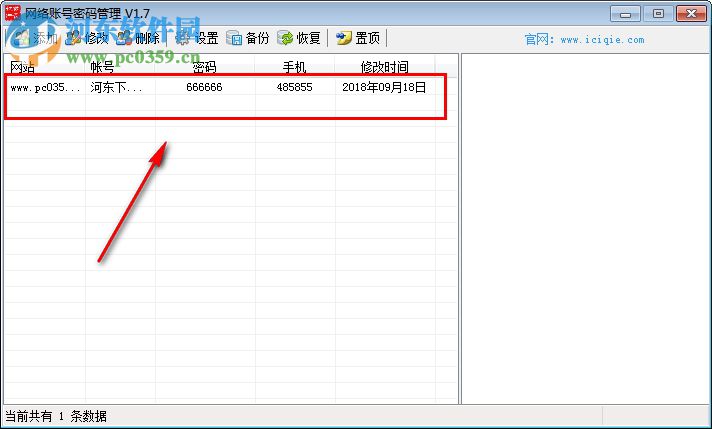Click the 删除 (Delete) toolbar icon
The image size is (712, 429).
[124, 38]
